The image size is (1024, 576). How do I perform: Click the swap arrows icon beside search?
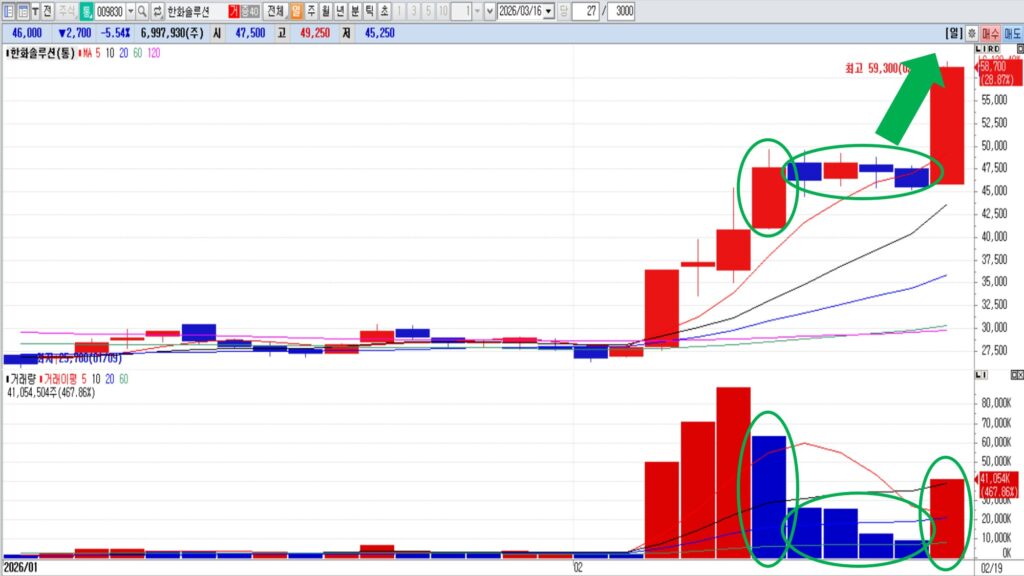click(x=157, y=11)
